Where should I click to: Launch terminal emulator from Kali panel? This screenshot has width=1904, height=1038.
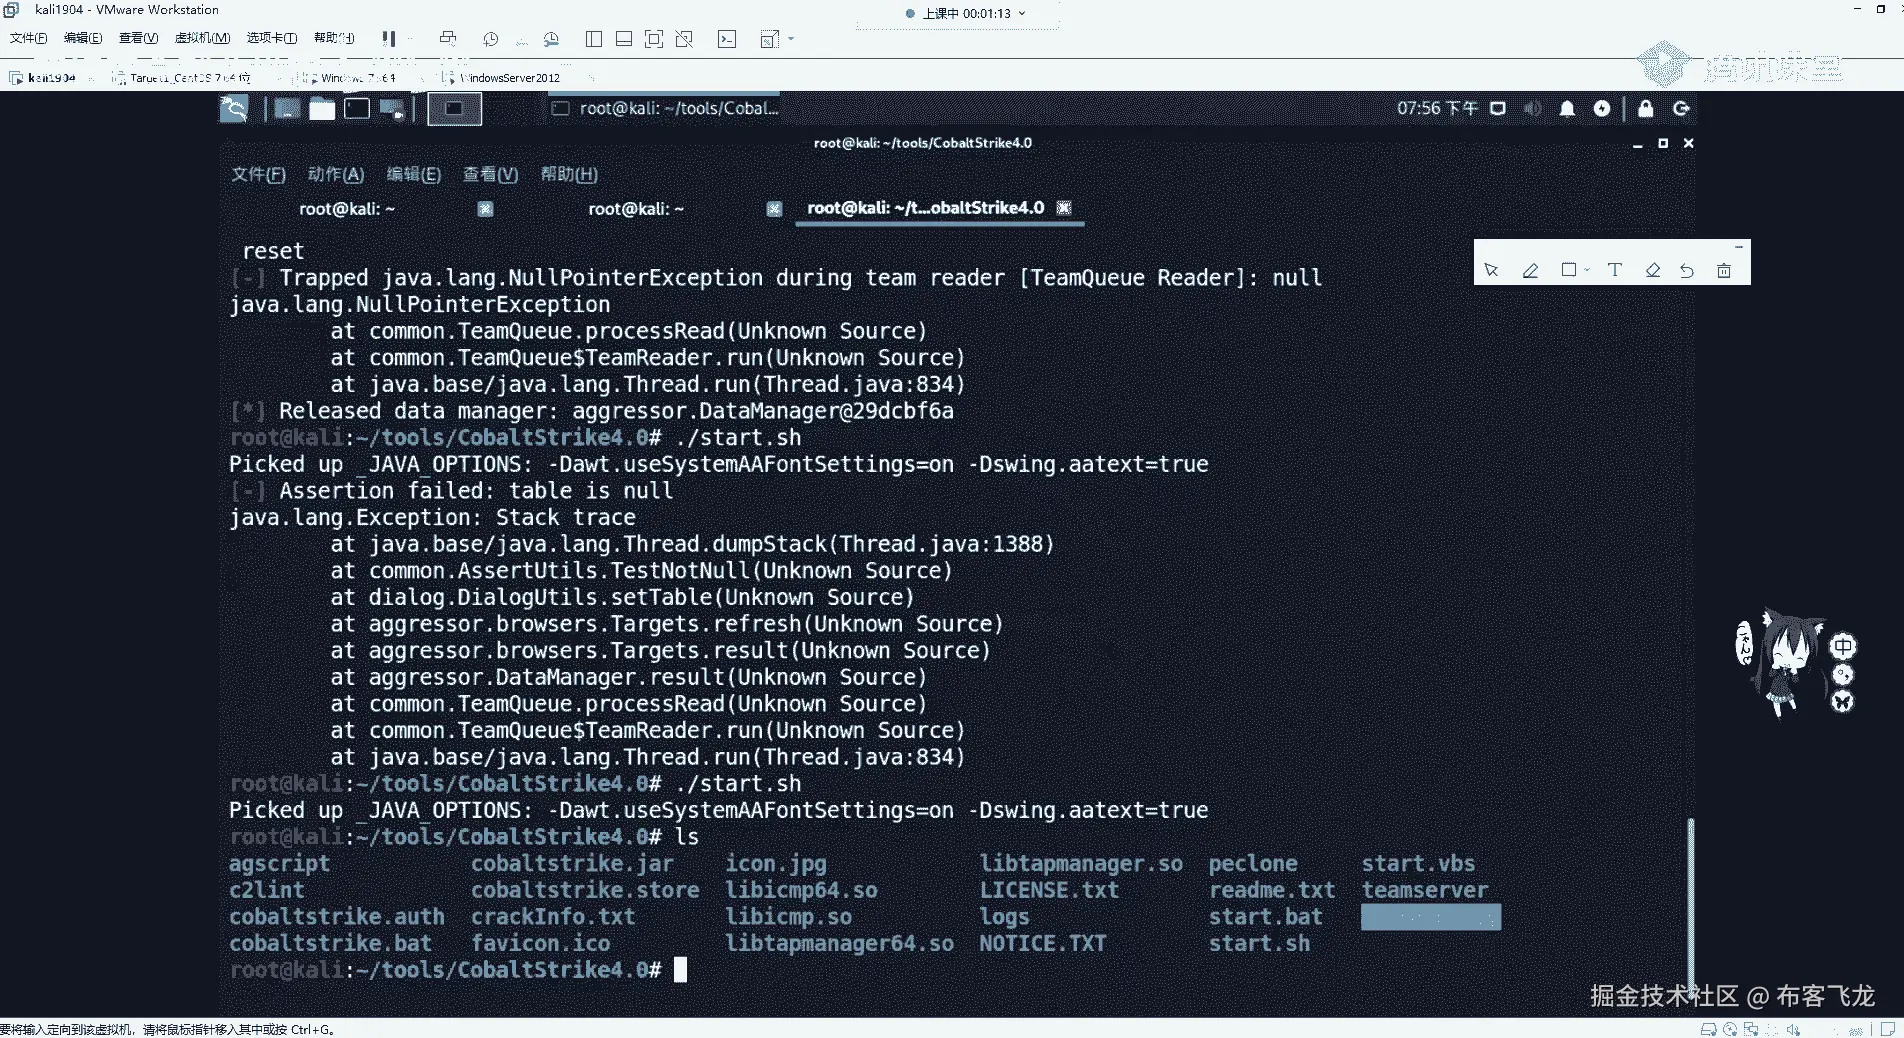coord(357,109)
